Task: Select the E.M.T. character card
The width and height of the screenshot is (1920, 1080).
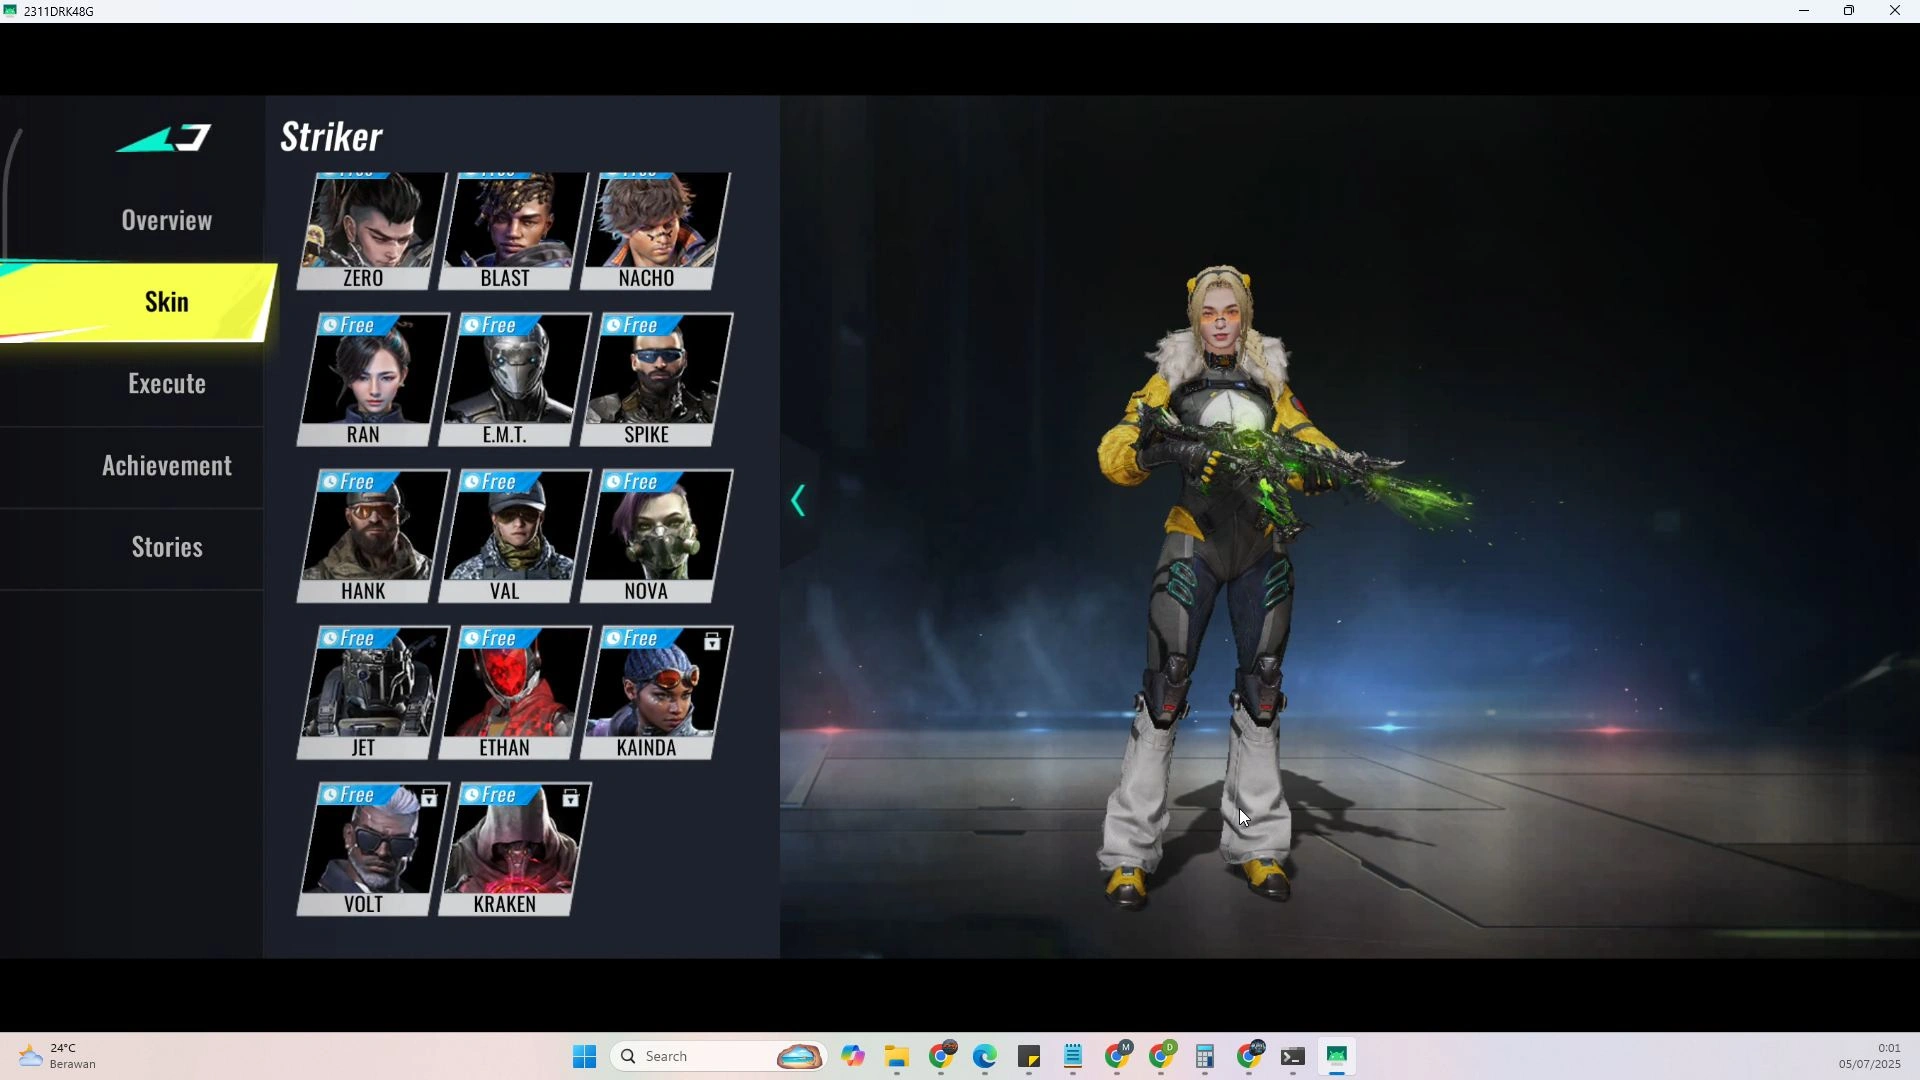Action: (508, 379)
